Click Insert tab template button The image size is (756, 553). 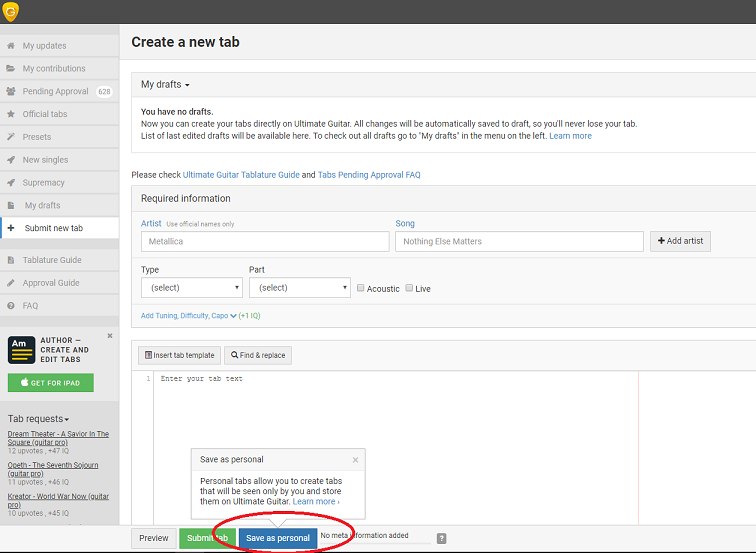[179, 355]
